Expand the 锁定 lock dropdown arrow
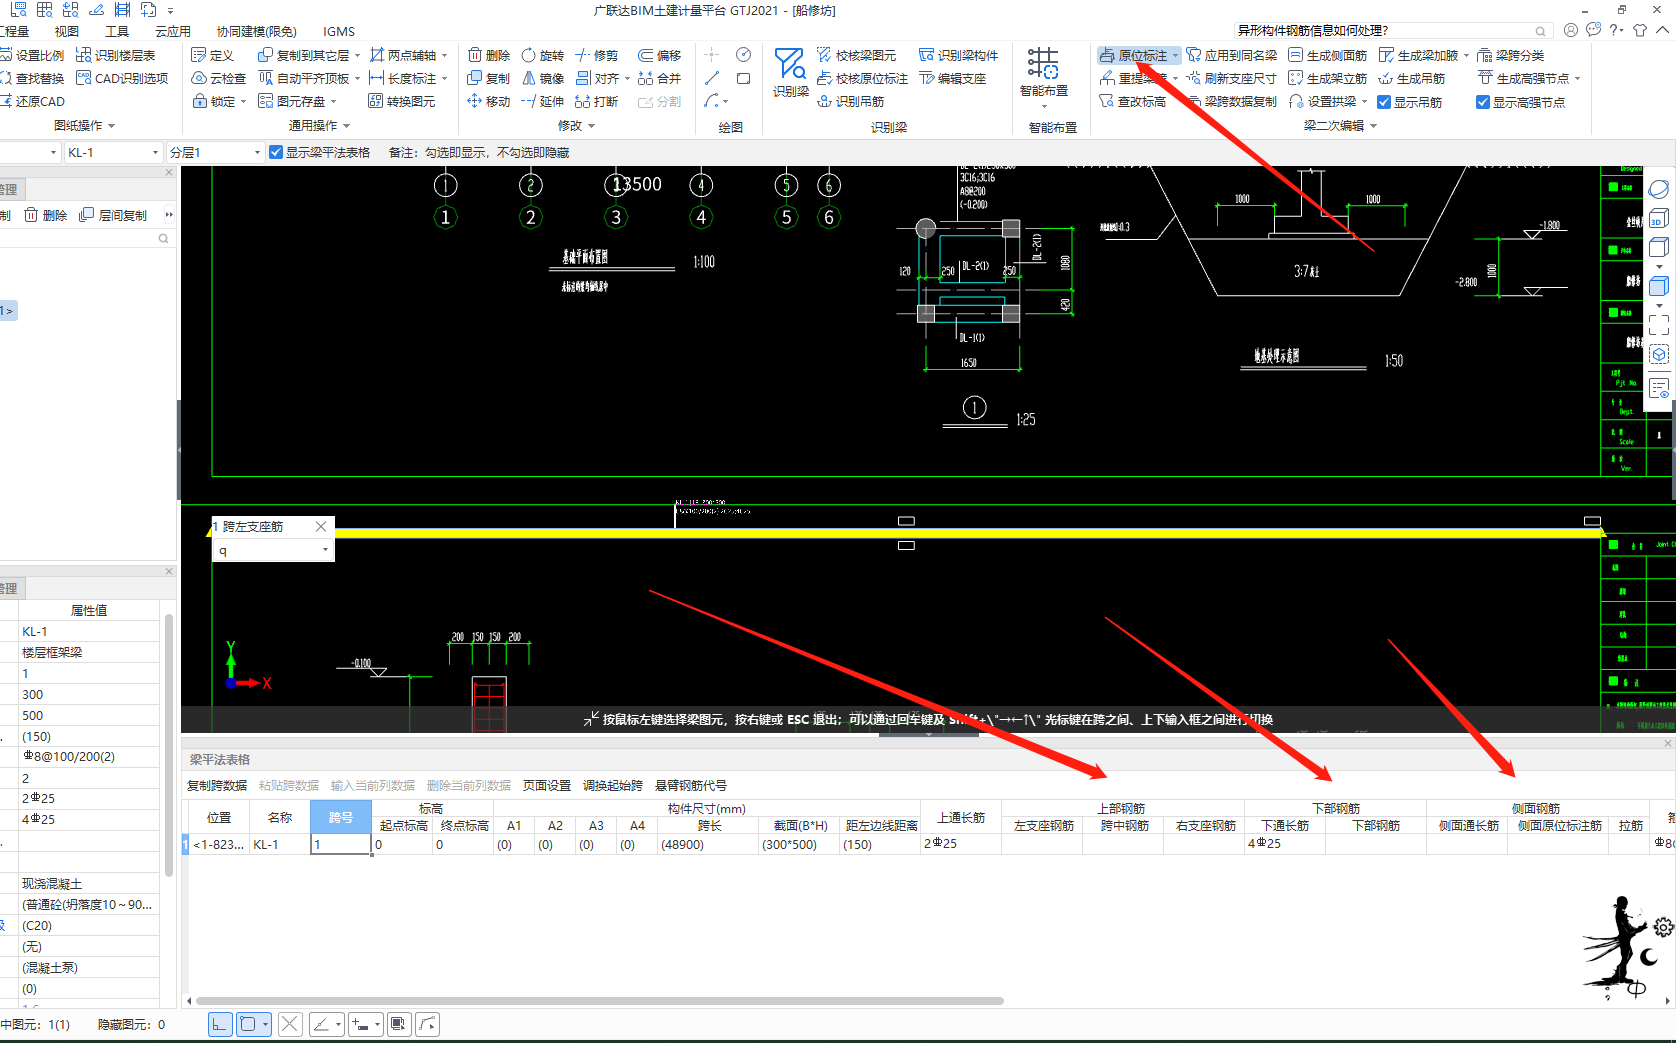The height and width of the screenshot is (1043, 1676). 243,101
